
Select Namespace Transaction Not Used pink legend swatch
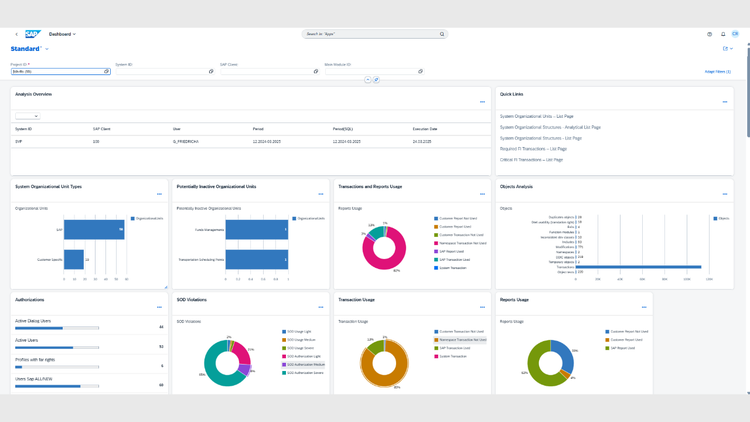436,244
